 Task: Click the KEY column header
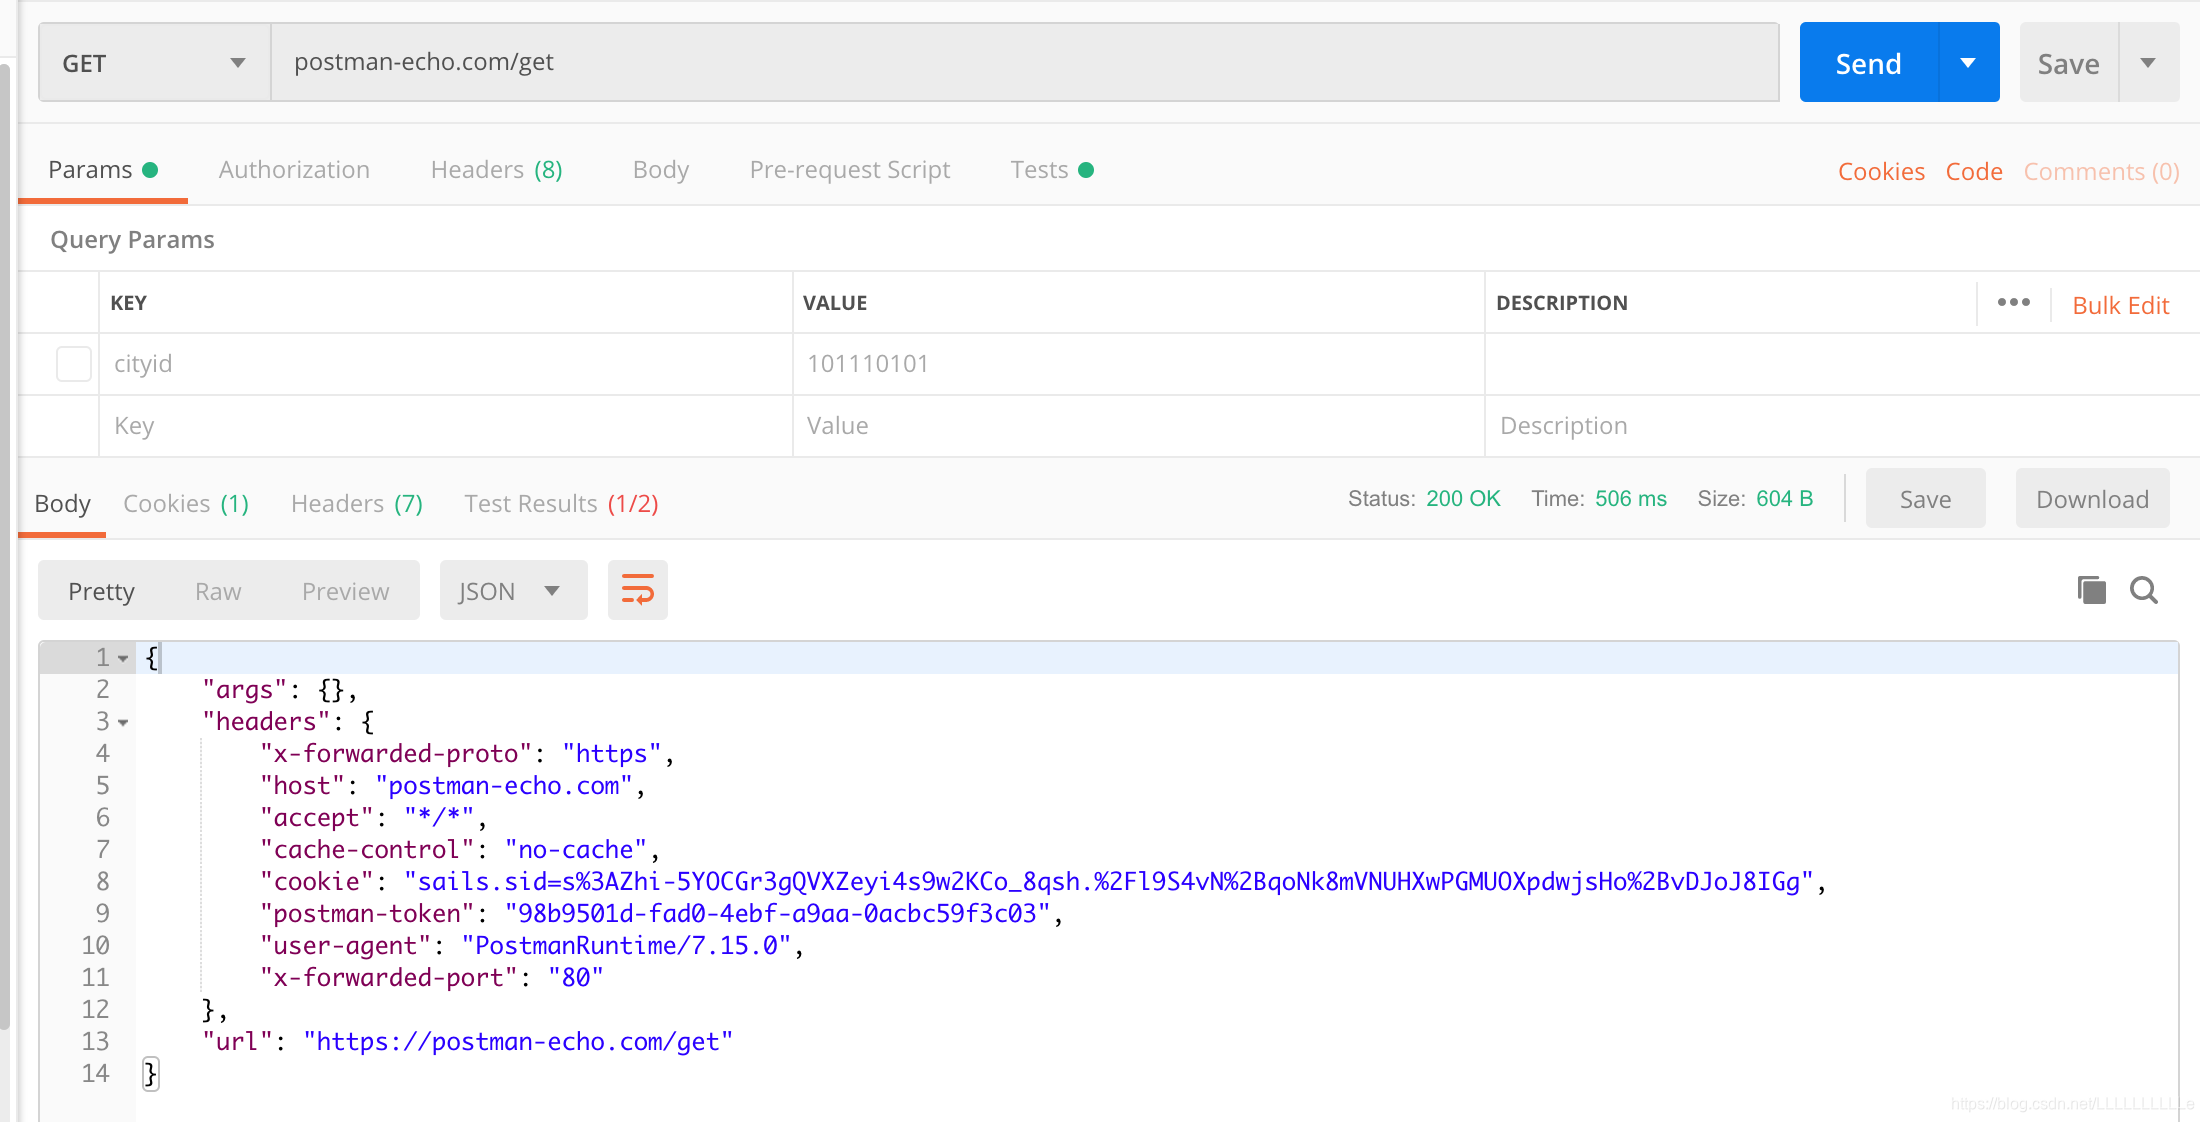coord(128,303)
